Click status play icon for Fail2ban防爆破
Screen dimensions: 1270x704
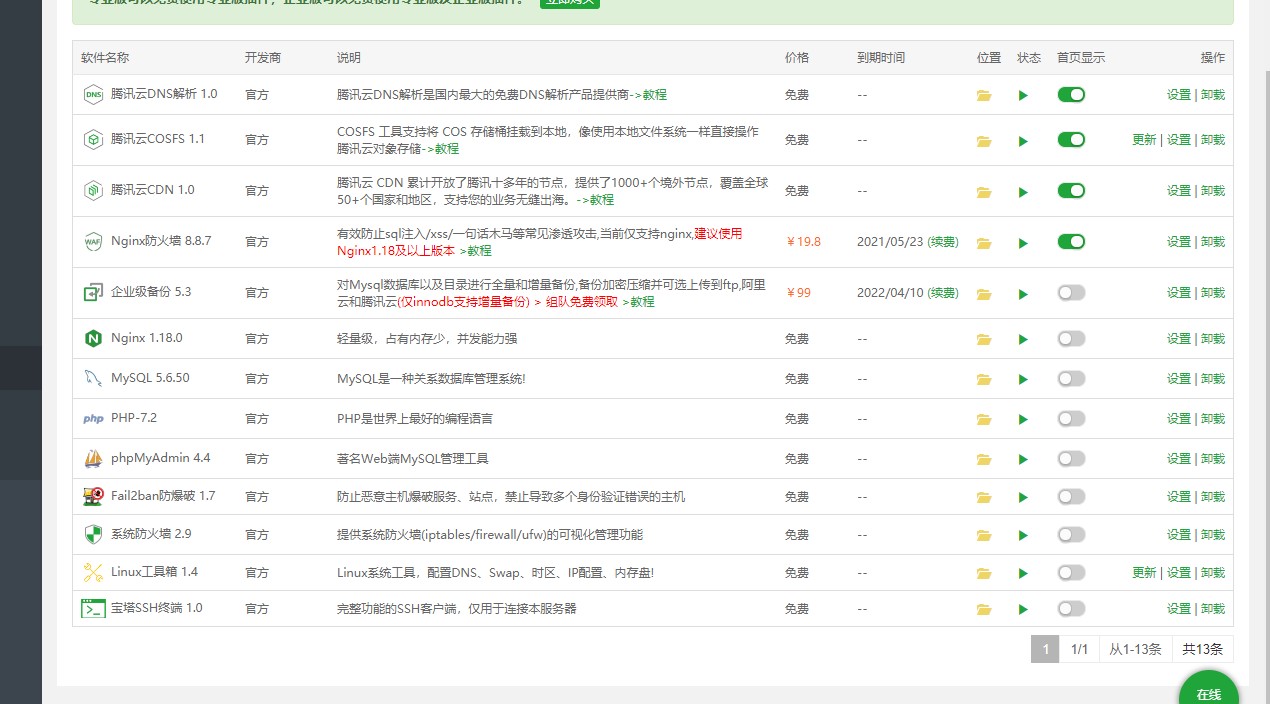(x=1023, y=497)
